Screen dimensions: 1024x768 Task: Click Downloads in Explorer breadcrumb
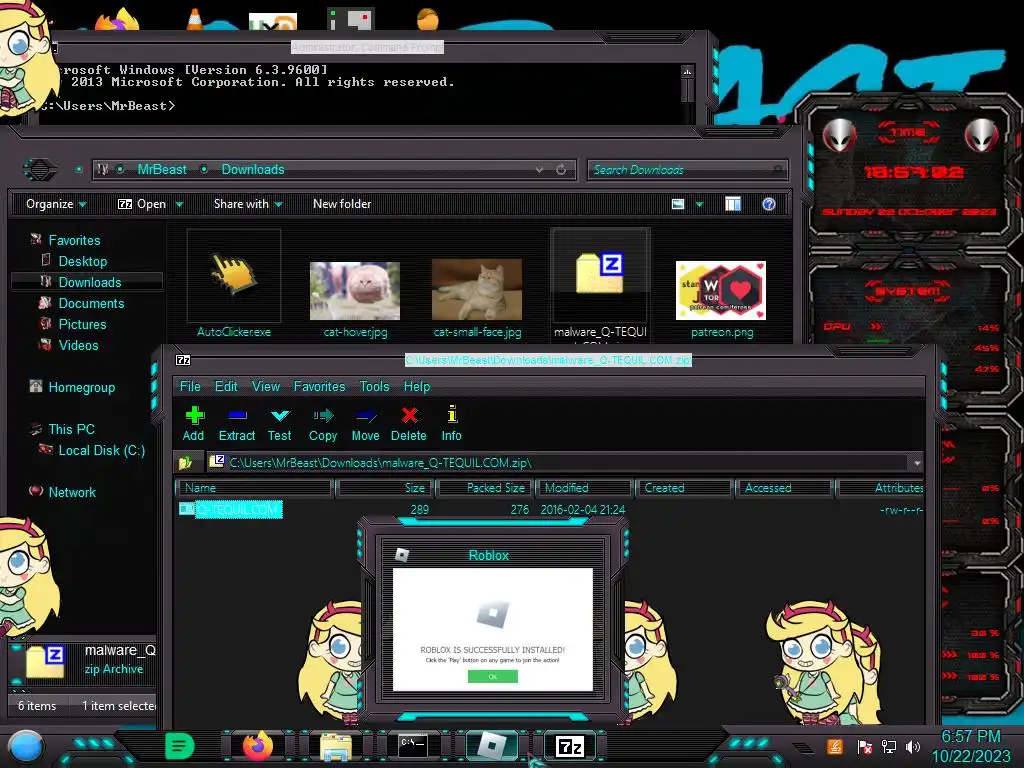coord(253,170)
